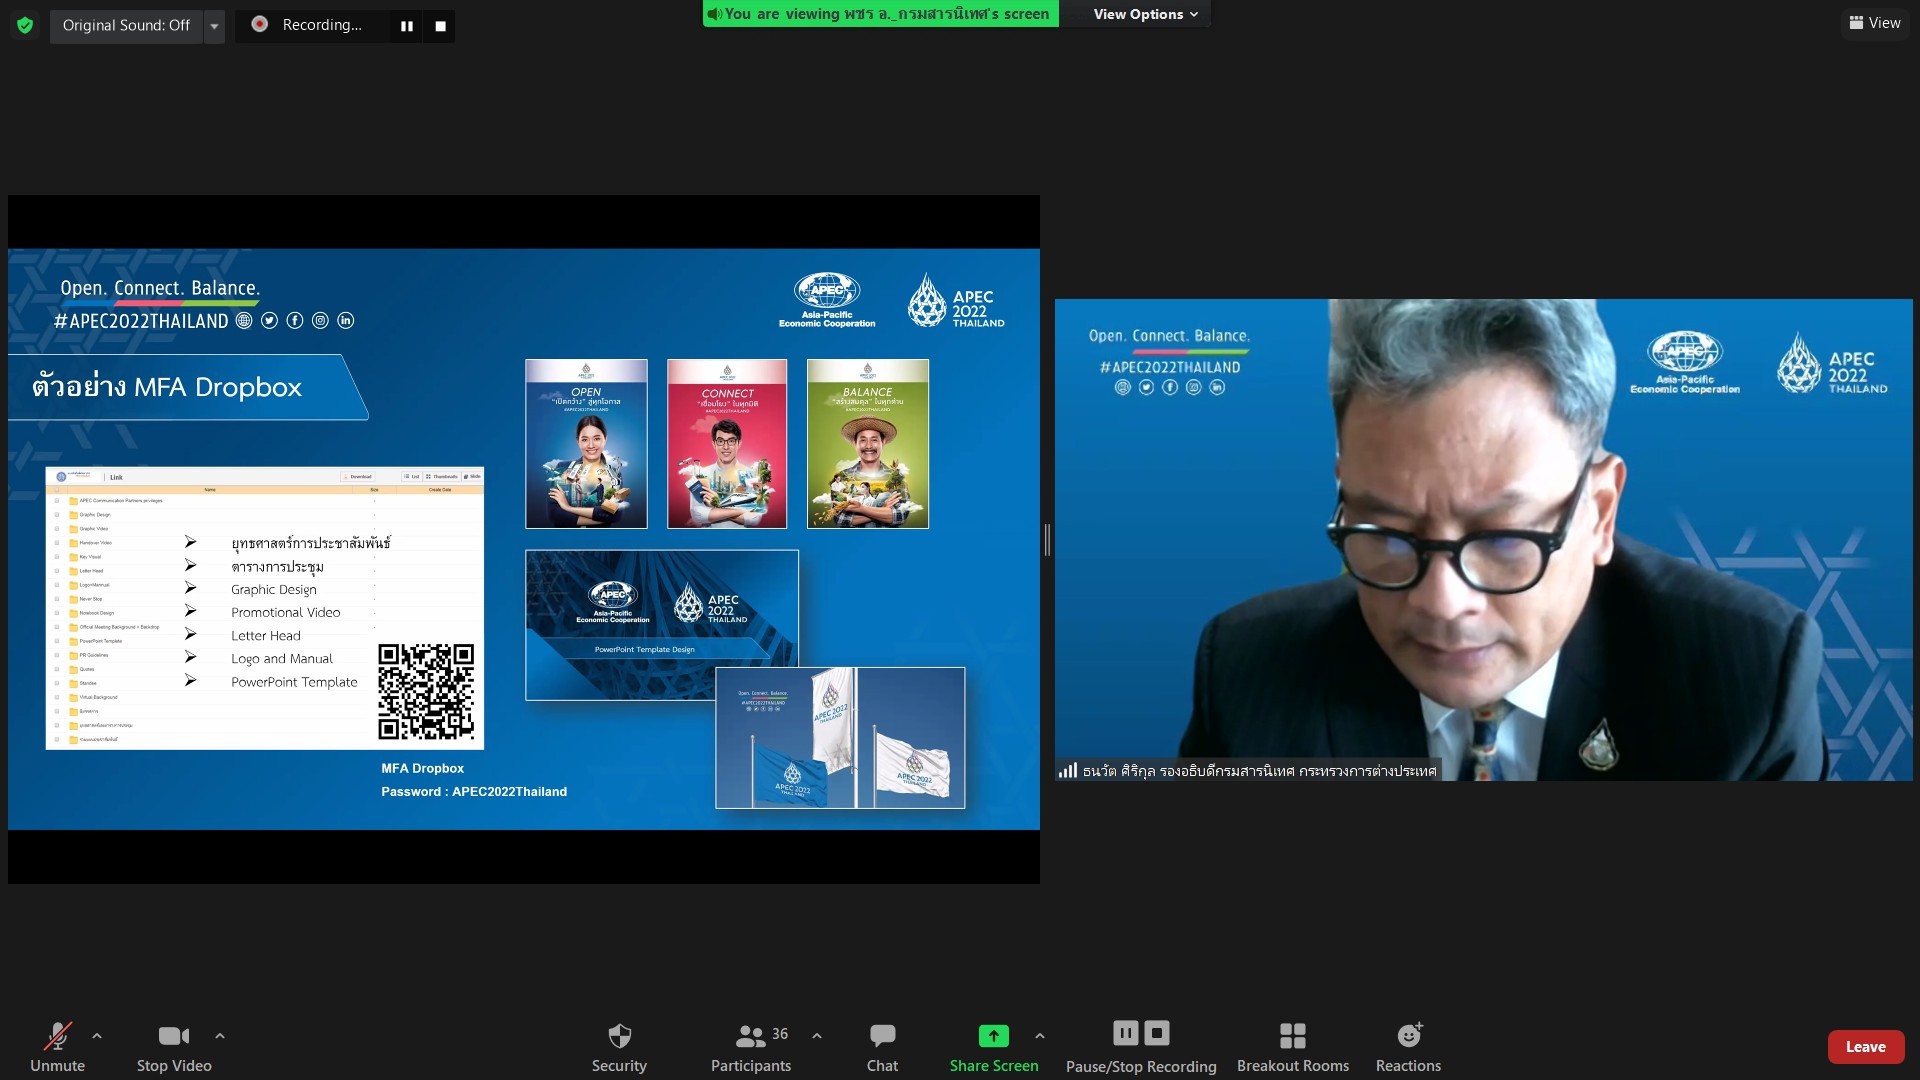Click the Twitter icon beside hashtag
This screenshot has height=1080, width=1920.
click(x=269, y=320)
